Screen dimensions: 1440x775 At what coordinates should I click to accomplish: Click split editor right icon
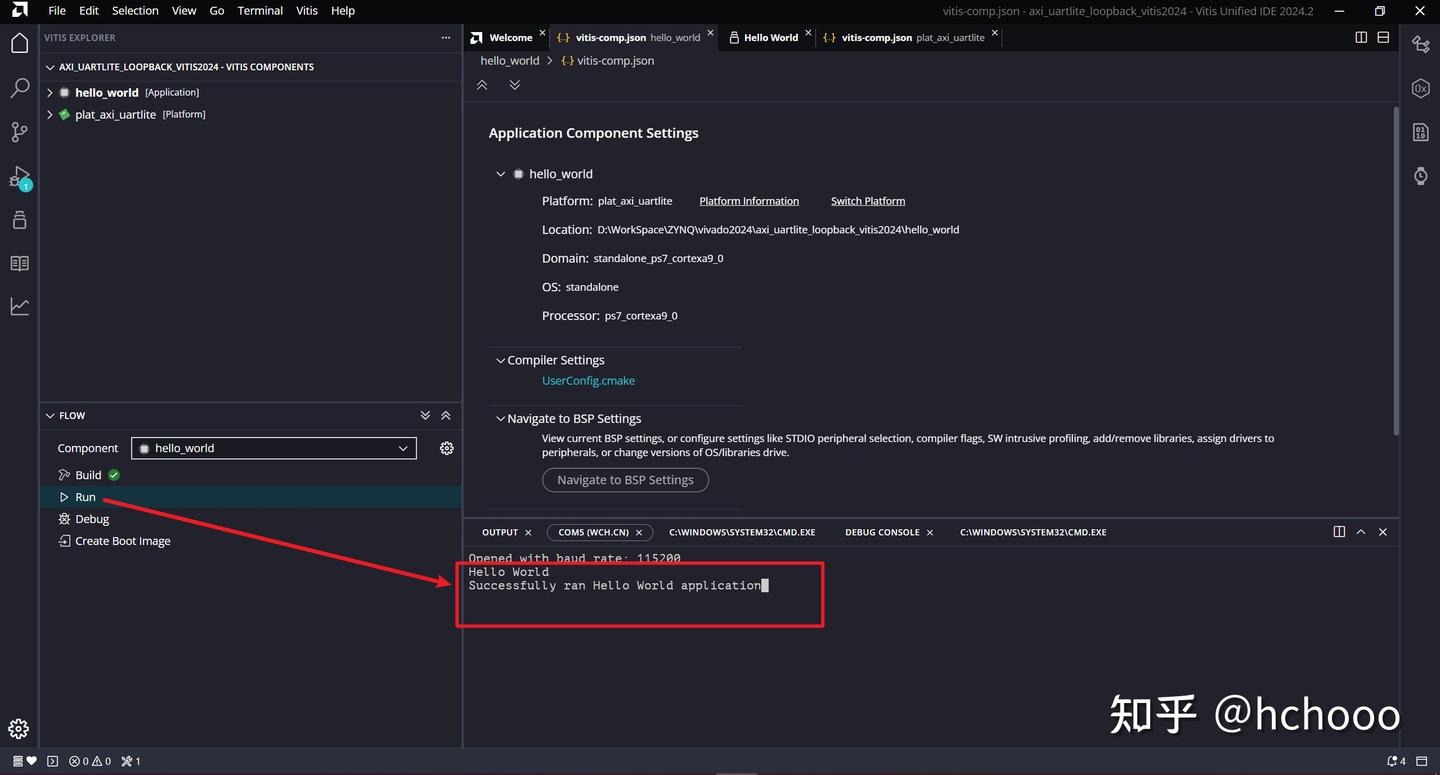click(1361, 37)
